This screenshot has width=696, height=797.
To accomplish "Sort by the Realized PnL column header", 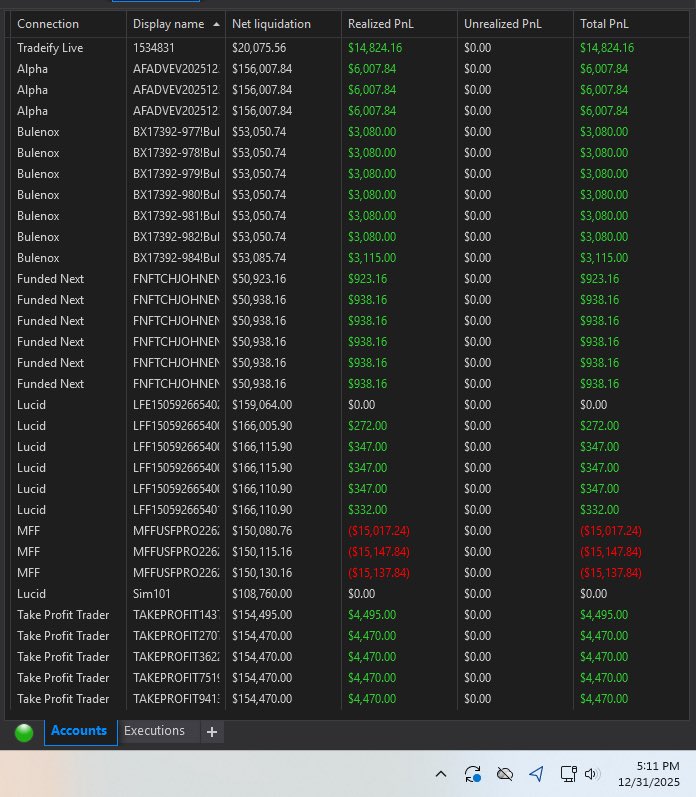I will click(380, 24).
